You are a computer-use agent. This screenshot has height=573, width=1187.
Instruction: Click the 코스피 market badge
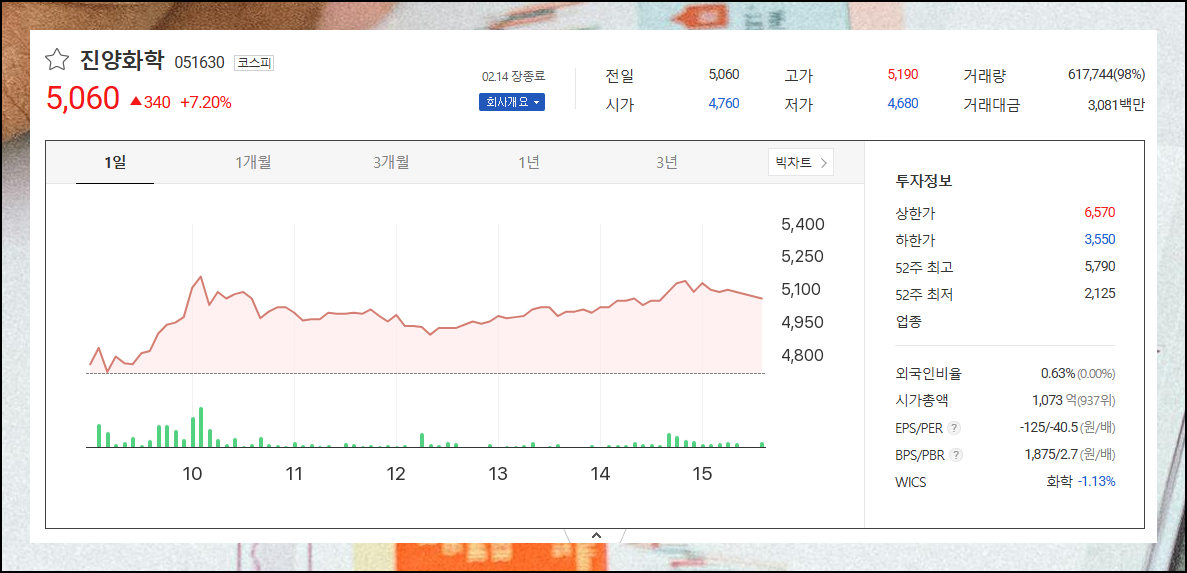(254, 63)
